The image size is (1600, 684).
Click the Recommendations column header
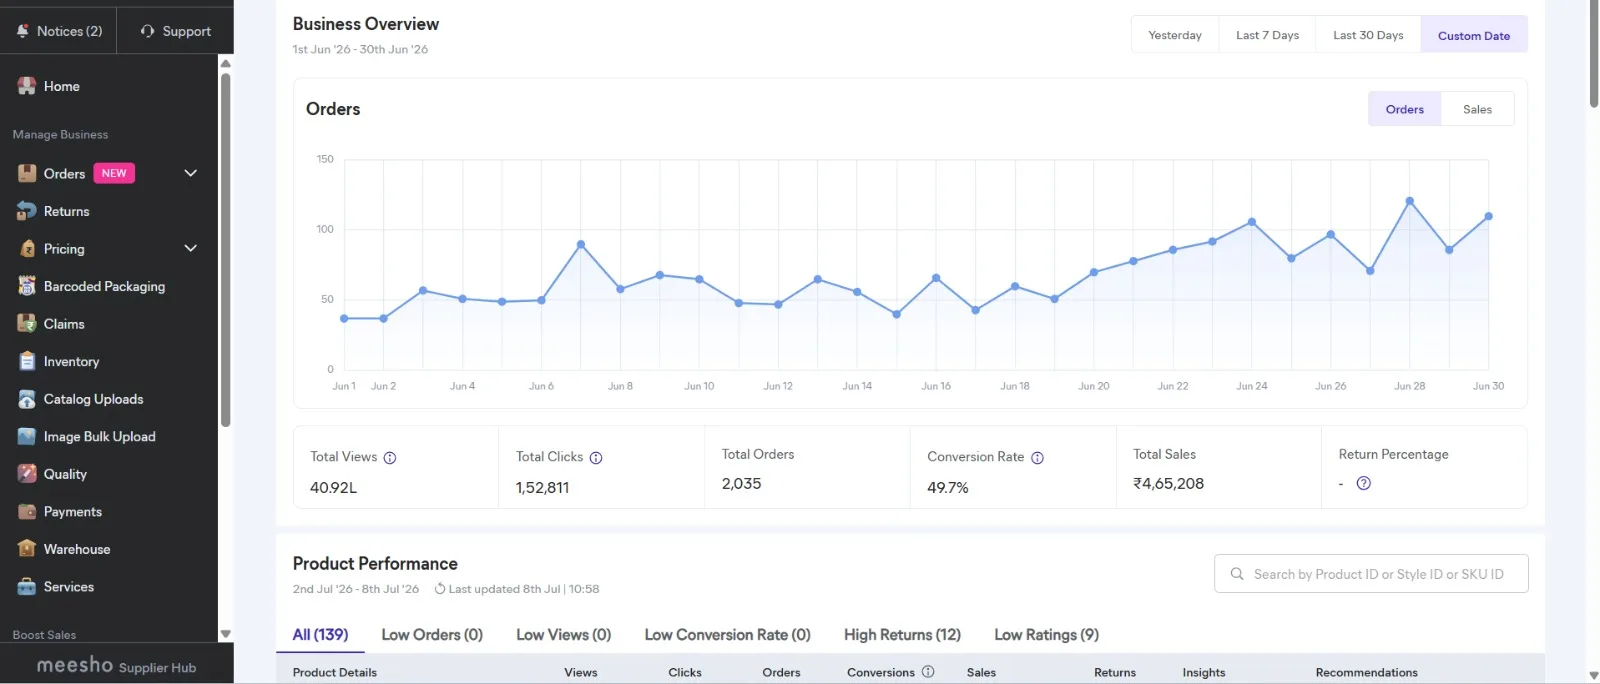click(1367, 672)
